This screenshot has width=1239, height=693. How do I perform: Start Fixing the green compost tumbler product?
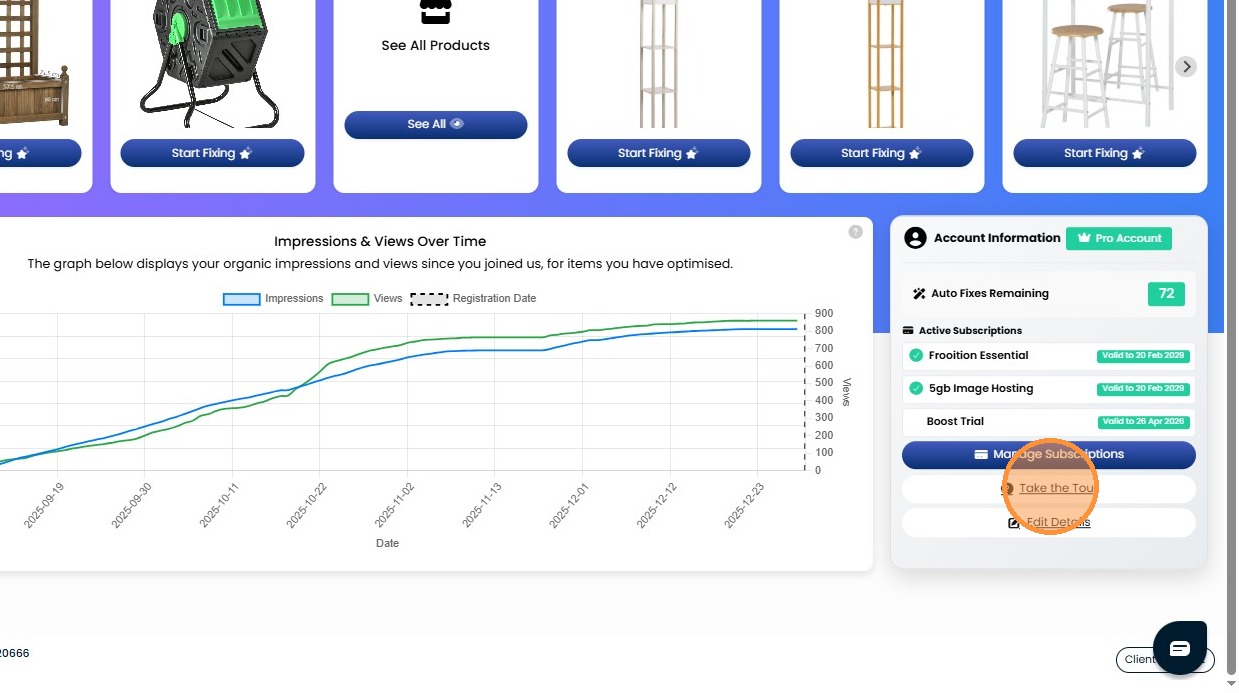pos(212,153)
